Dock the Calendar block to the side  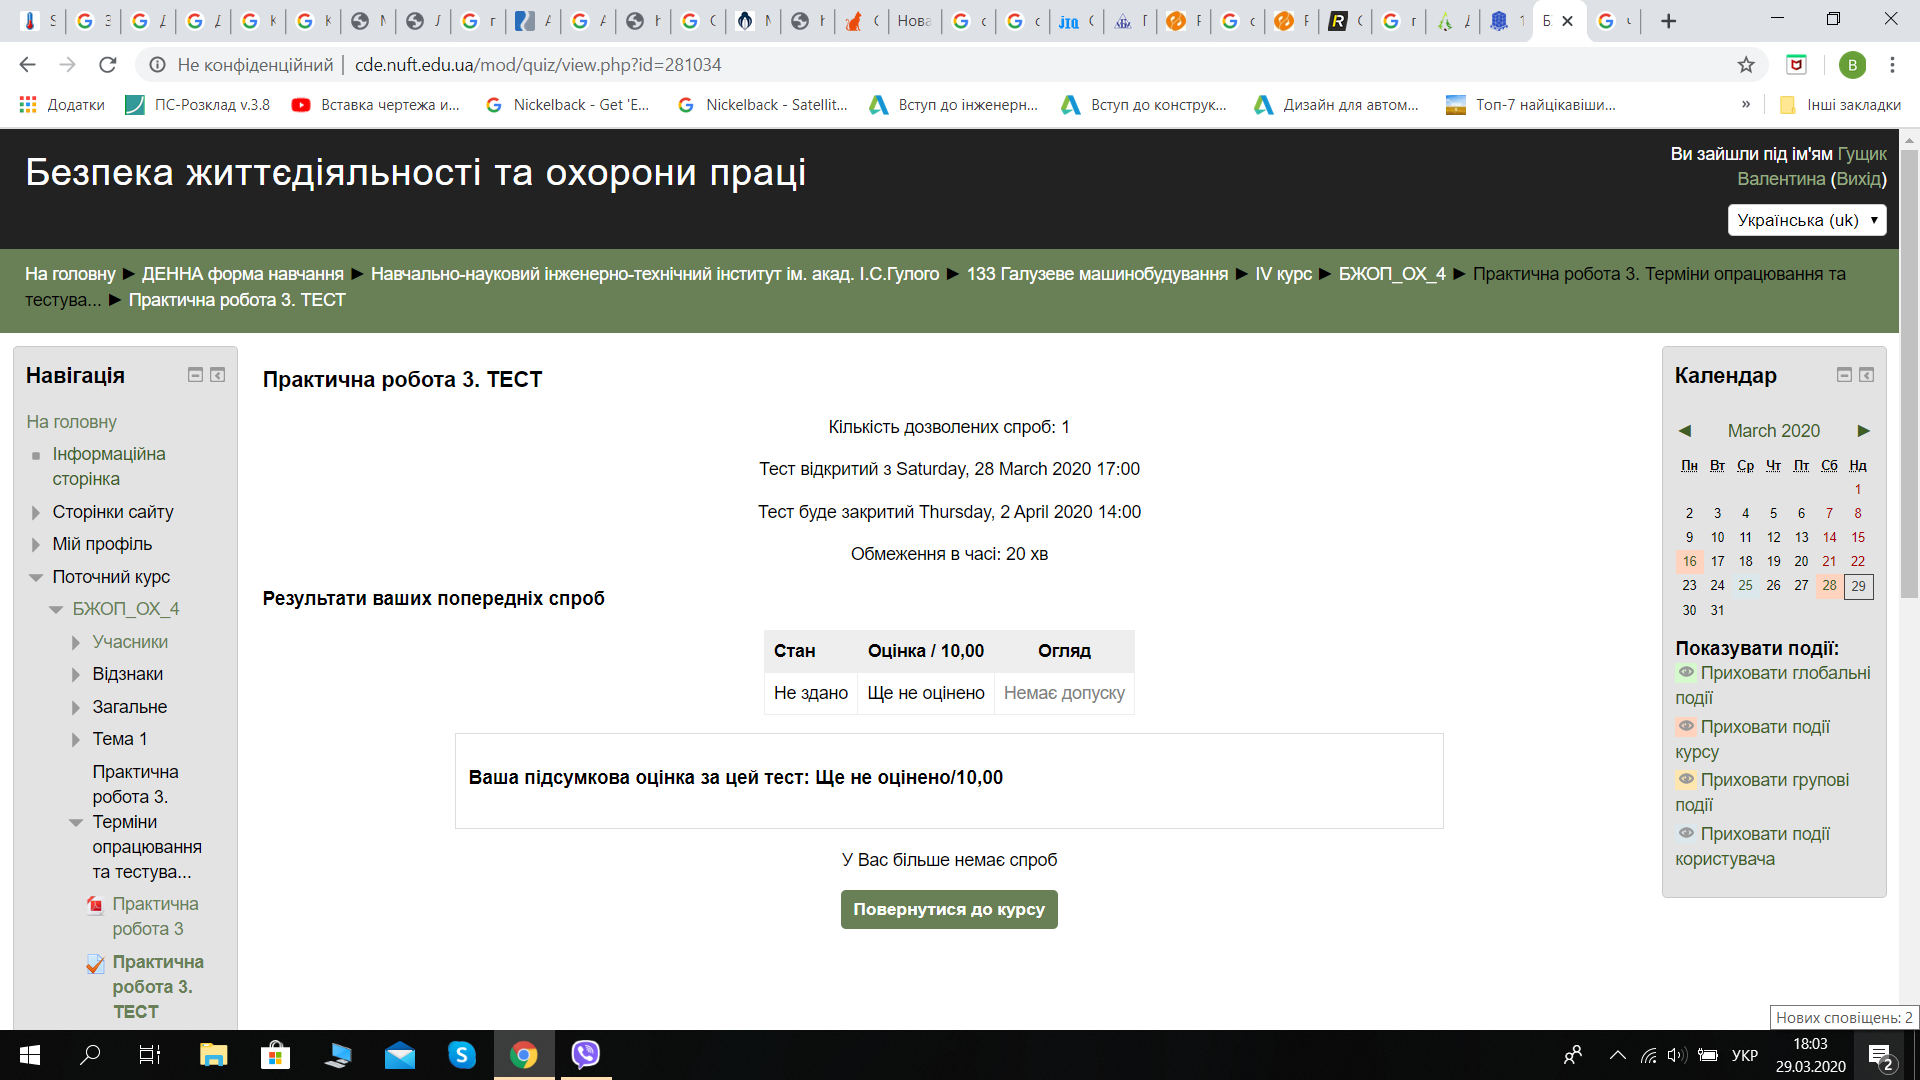click(x=1866, y=375)
